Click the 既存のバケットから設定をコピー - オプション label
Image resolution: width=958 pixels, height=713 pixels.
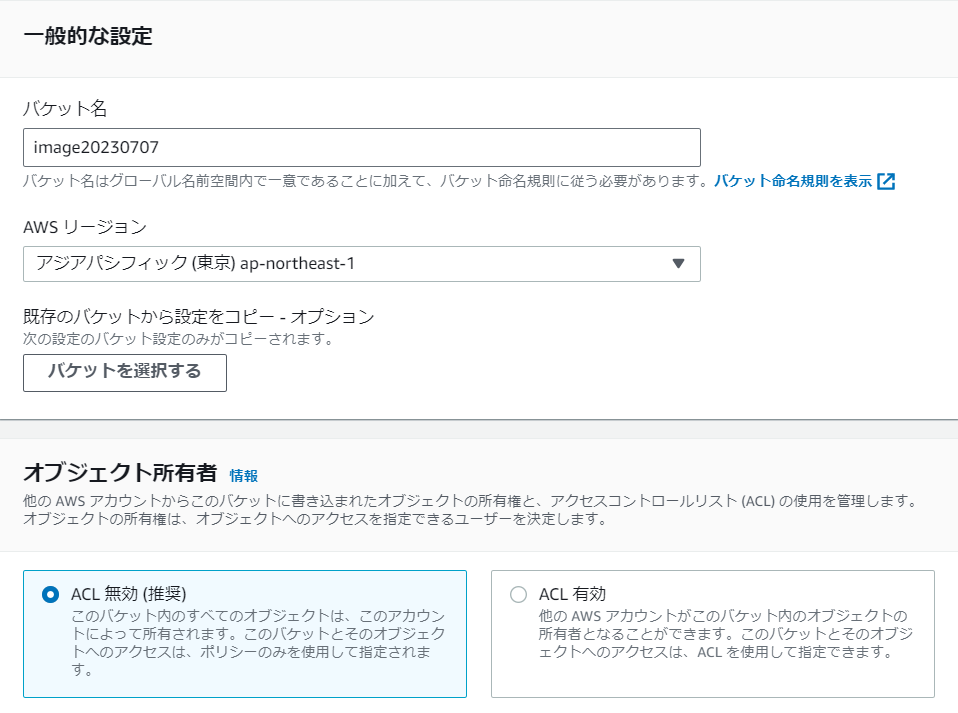tap(199, 316)
